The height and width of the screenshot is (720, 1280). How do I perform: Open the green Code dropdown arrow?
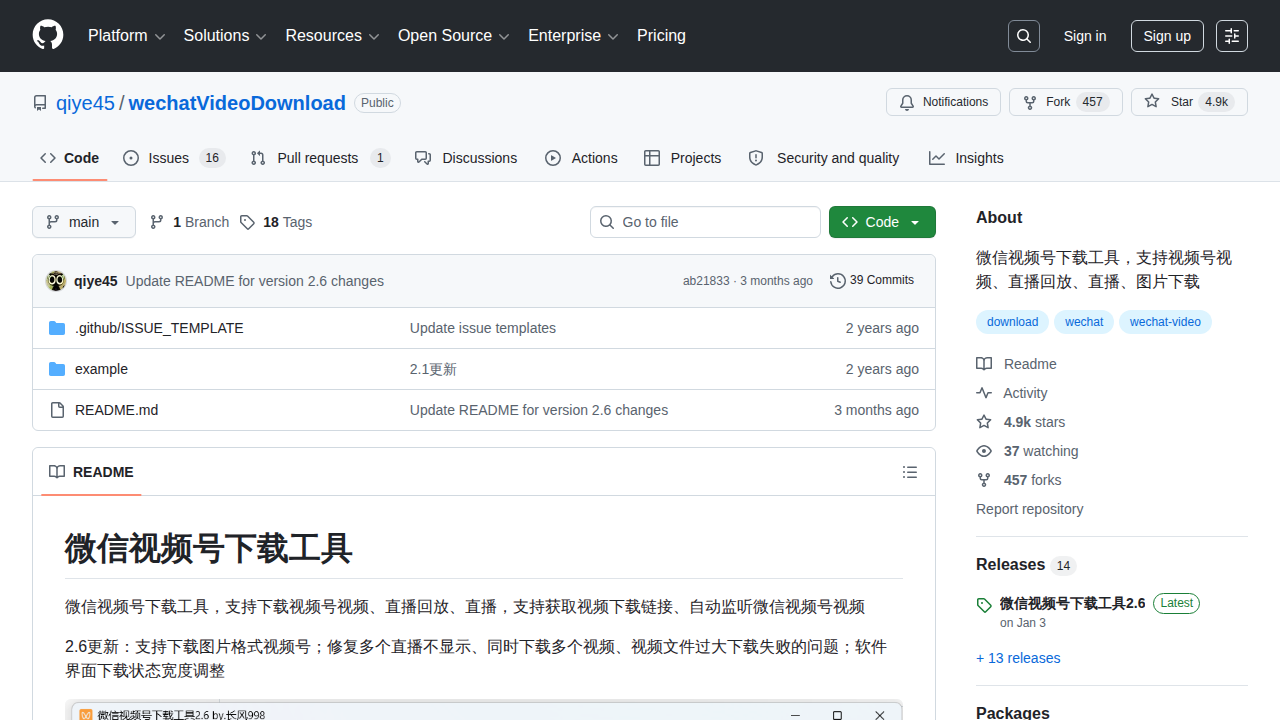[917, 222]
